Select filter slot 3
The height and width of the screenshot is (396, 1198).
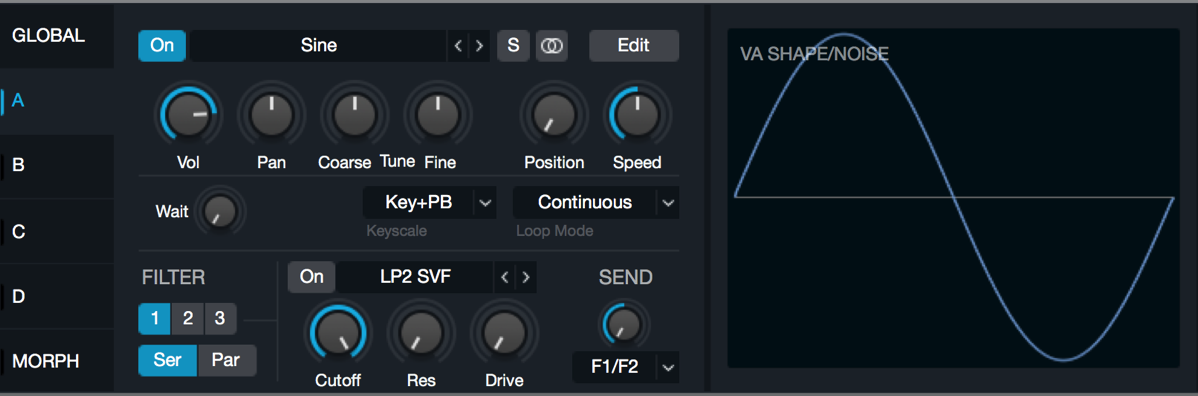point(220,319)
